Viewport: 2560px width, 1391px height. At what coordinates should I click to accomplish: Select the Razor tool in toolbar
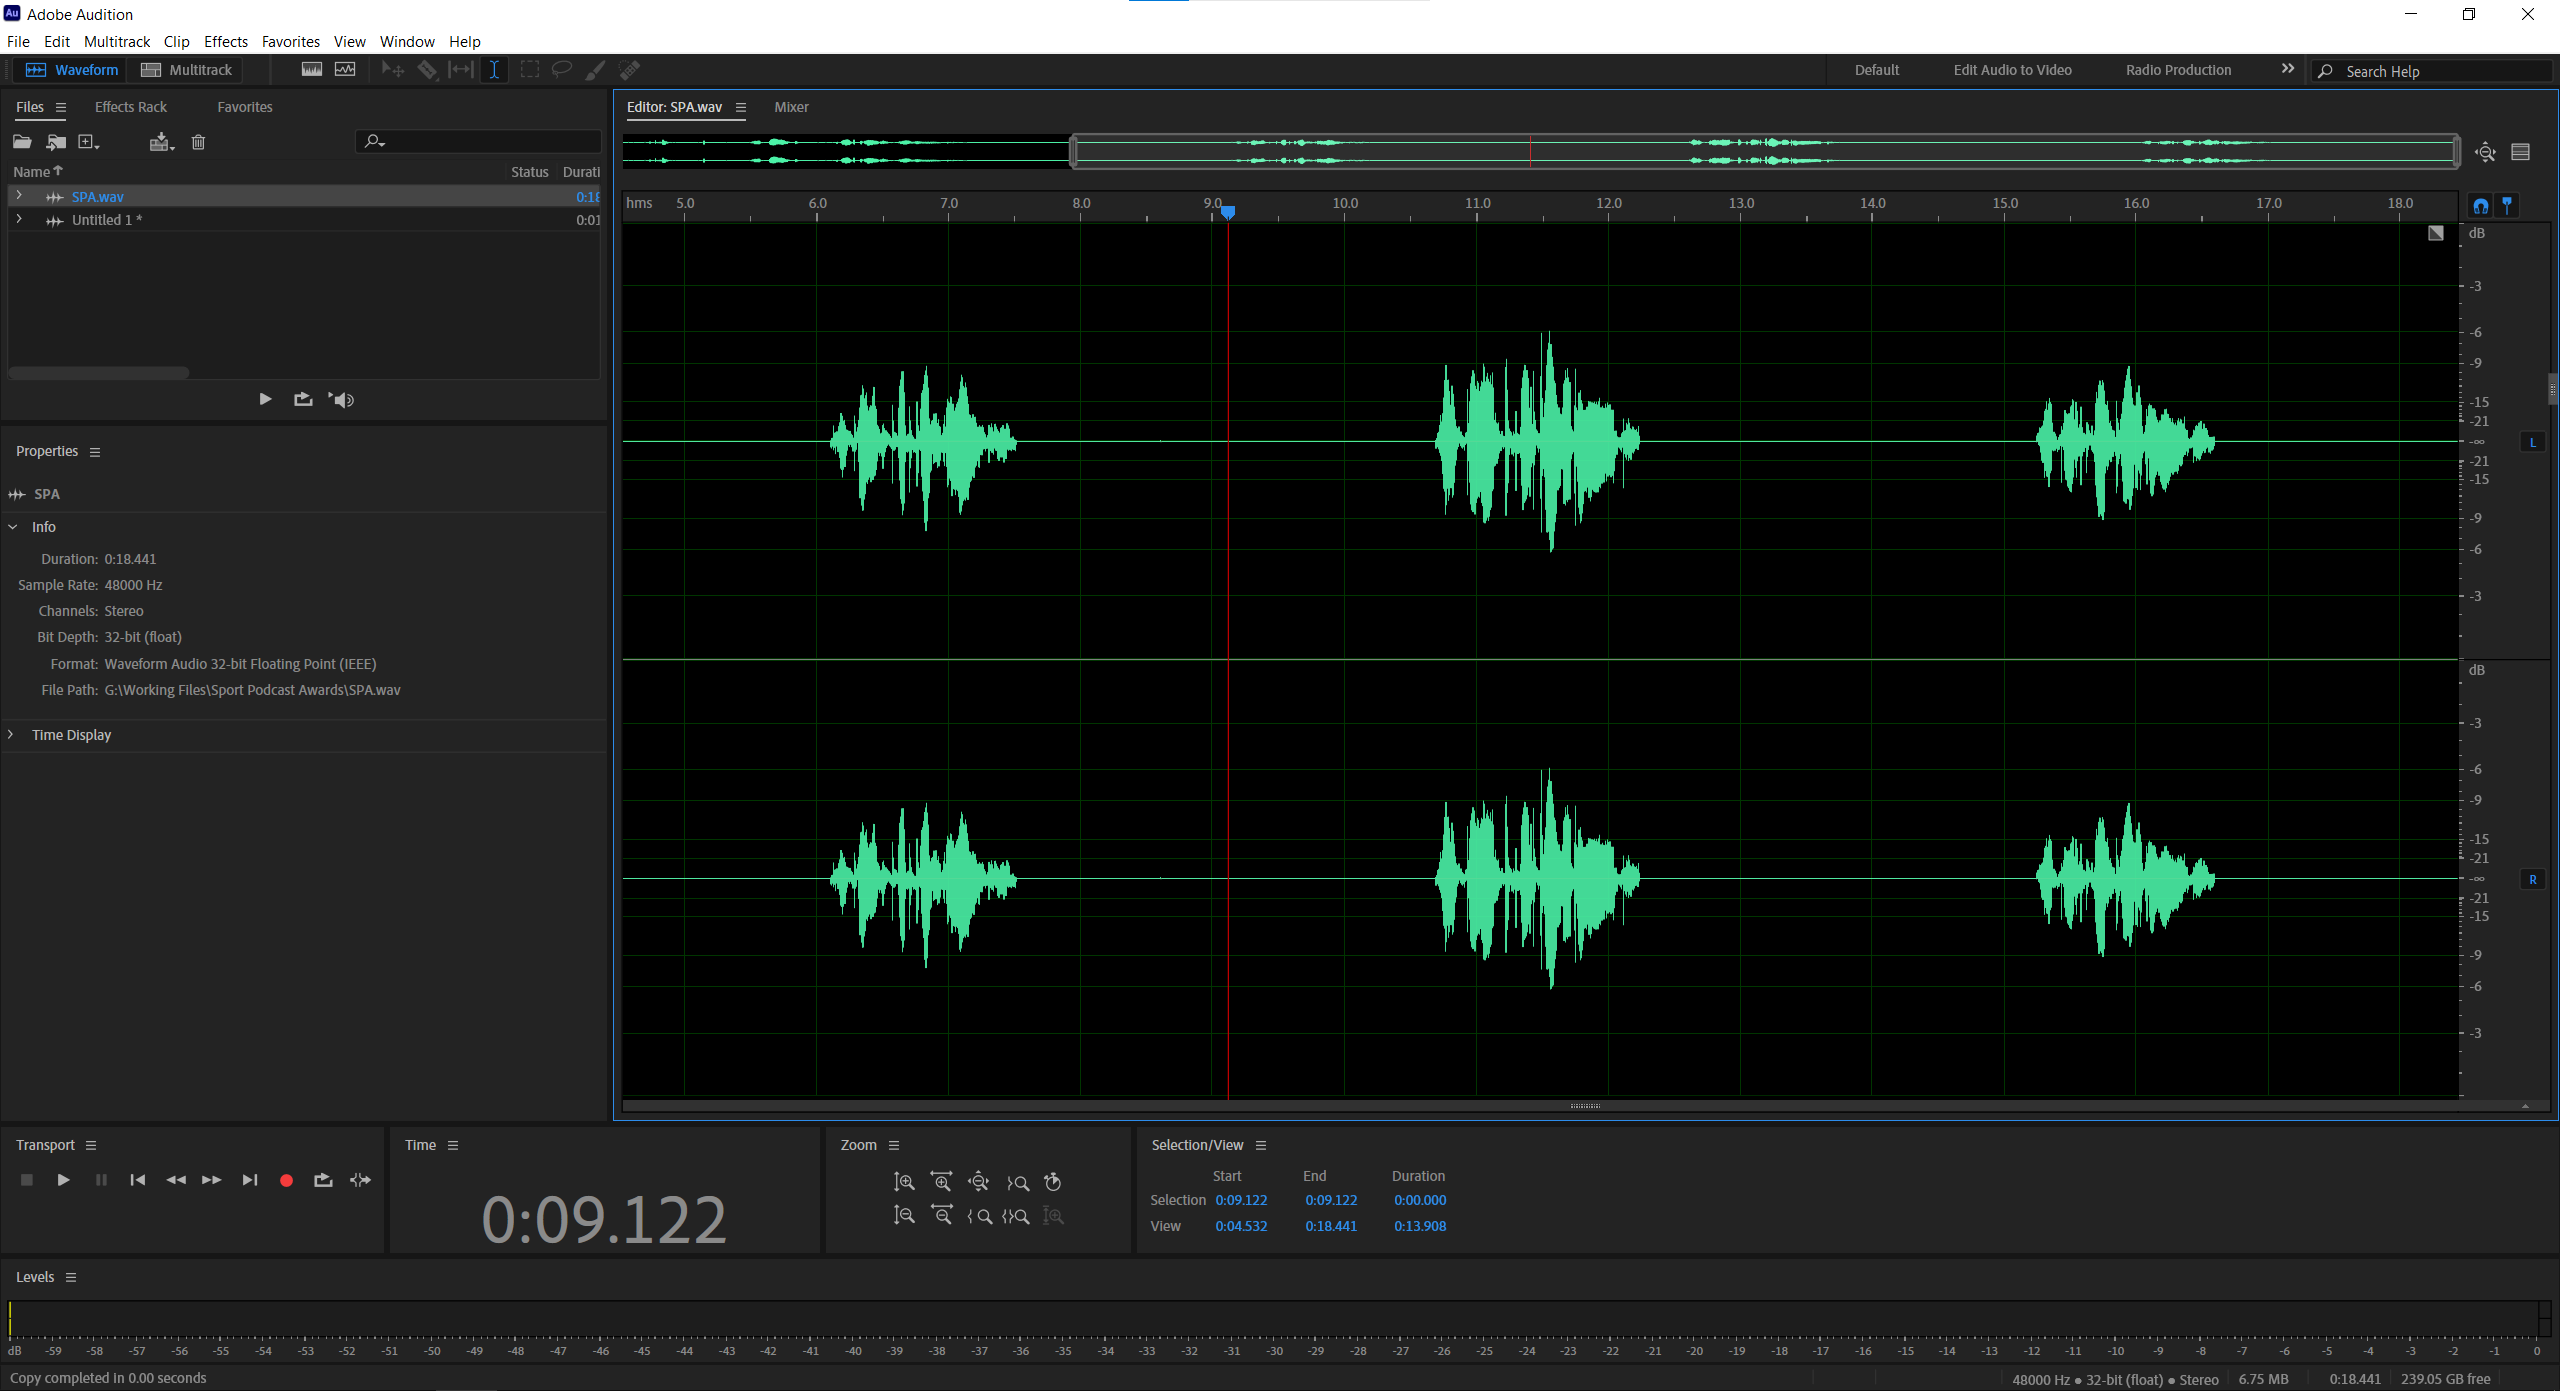click(427, 70)
